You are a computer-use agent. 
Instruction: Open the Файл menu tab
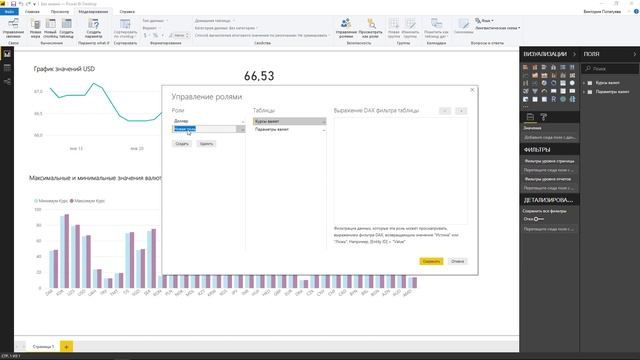[9, 11]
